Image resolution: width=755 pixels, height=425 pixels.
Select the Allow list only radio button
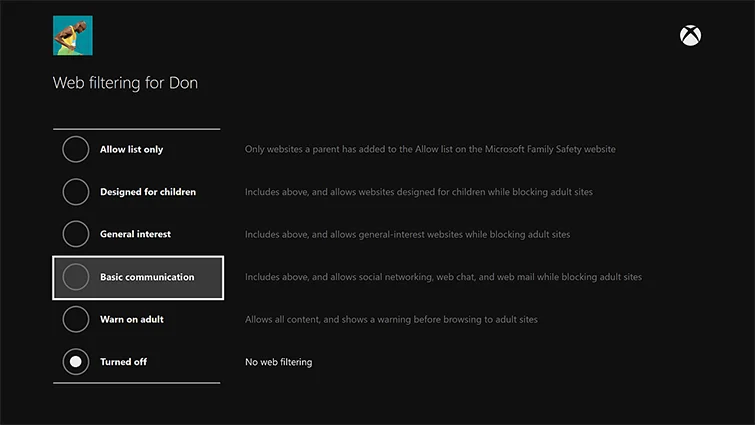point(76,149)
